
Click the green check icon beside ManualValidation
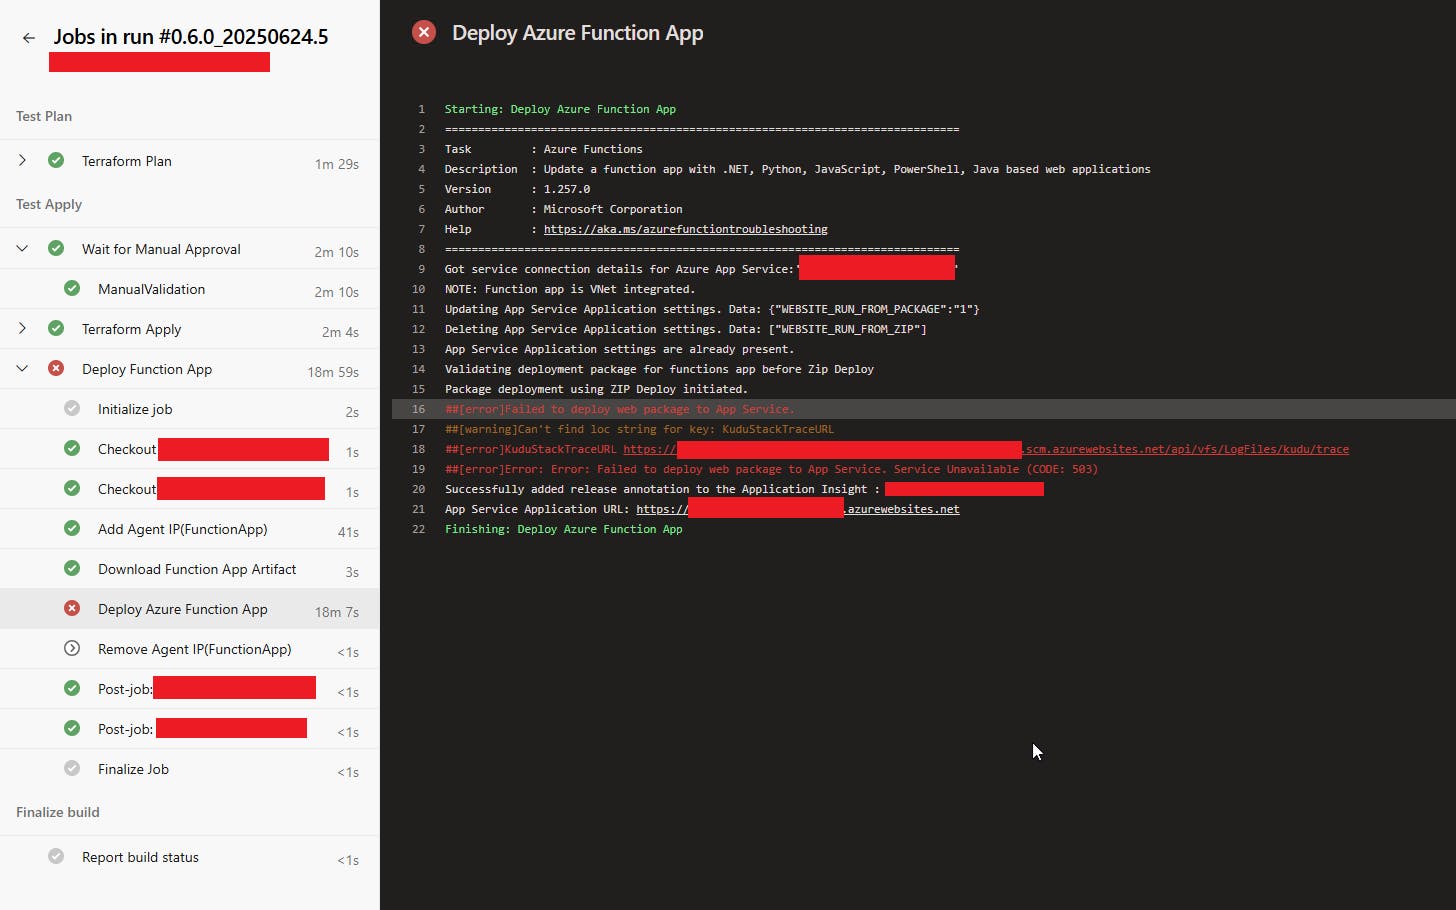pyautogui.click(x=72, y=288)
